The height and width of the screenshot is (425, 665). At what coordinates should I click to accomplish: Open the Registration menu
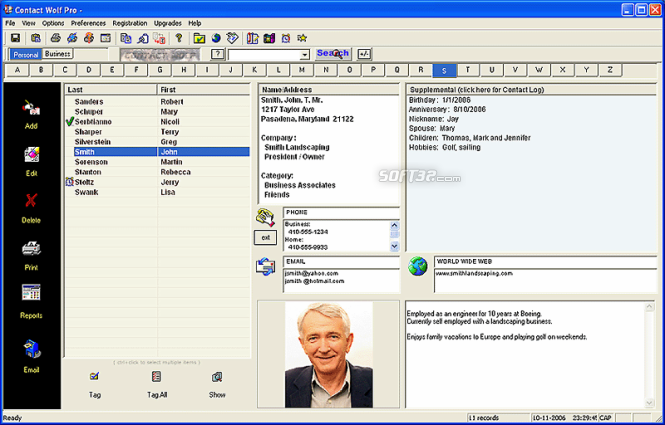pyautogui.click(x=130, y=23)
